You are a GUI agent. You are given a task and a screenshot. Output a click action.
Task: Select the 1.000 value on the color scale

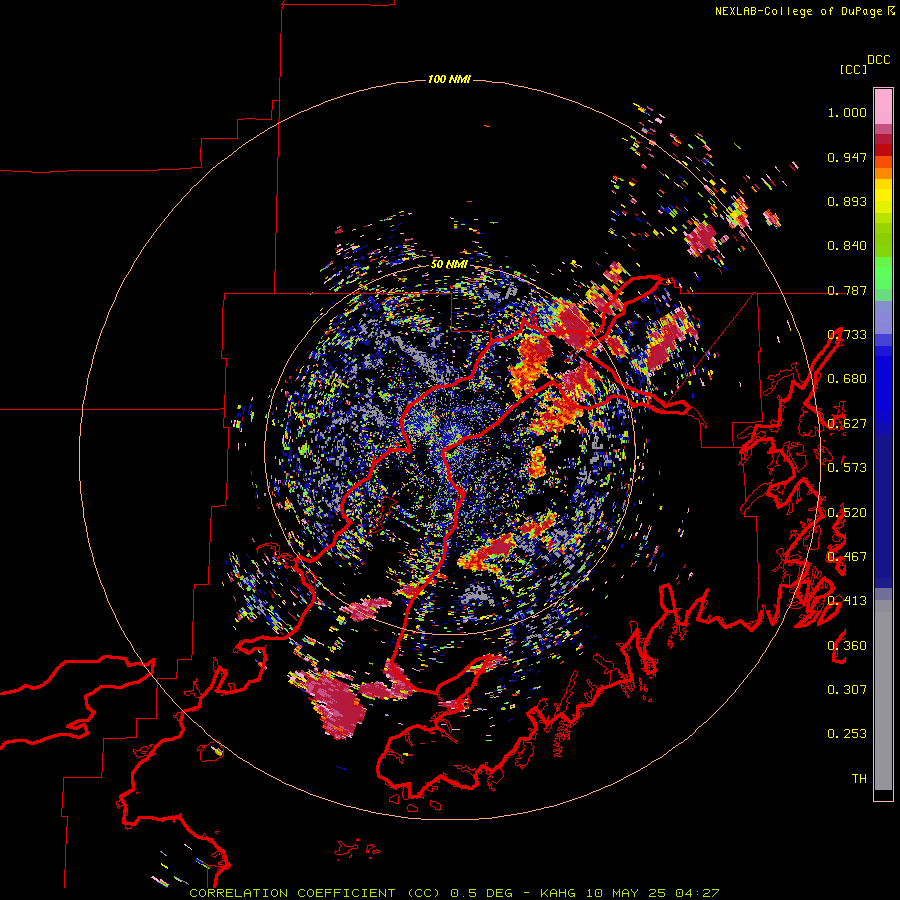point(847,112)
